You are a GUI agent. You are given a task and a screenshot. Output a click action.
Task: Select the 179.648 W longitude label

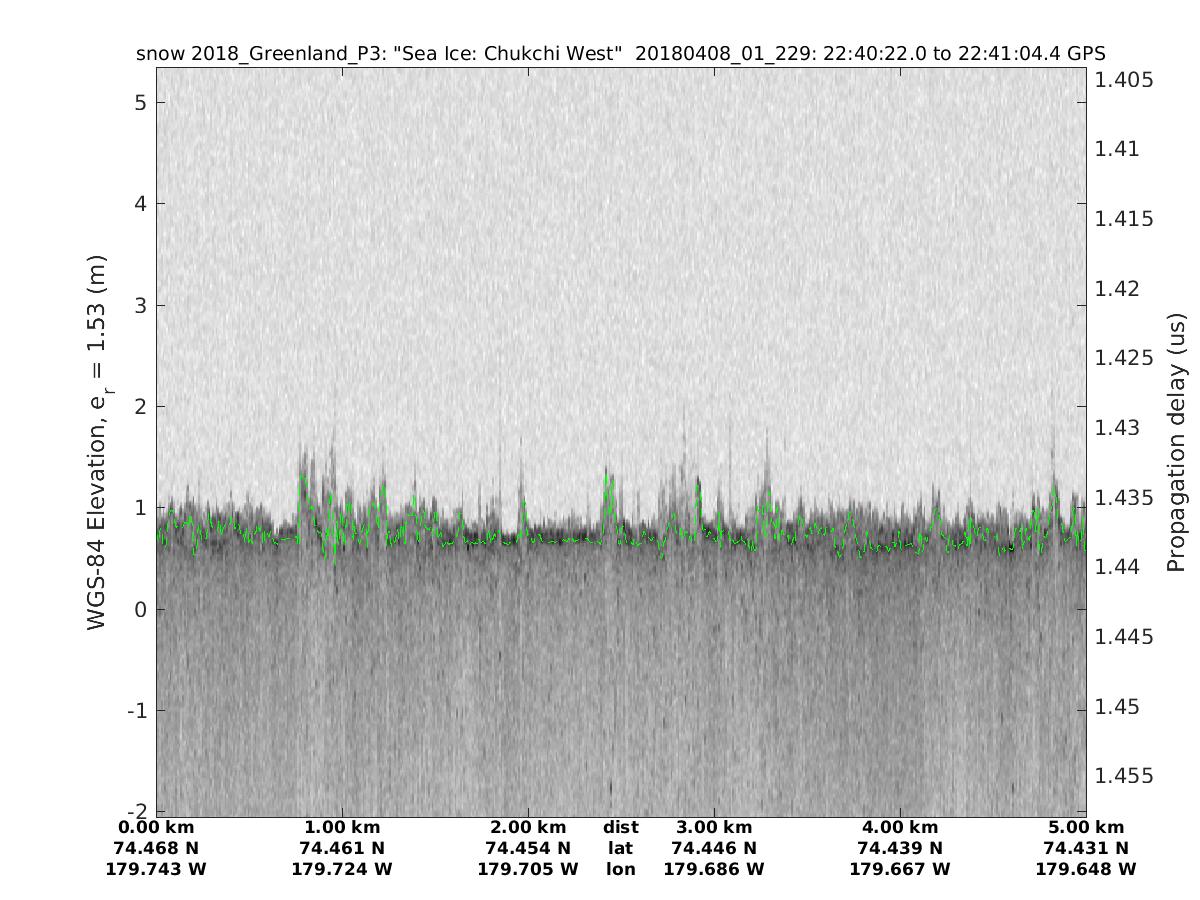pos(1086,869)
